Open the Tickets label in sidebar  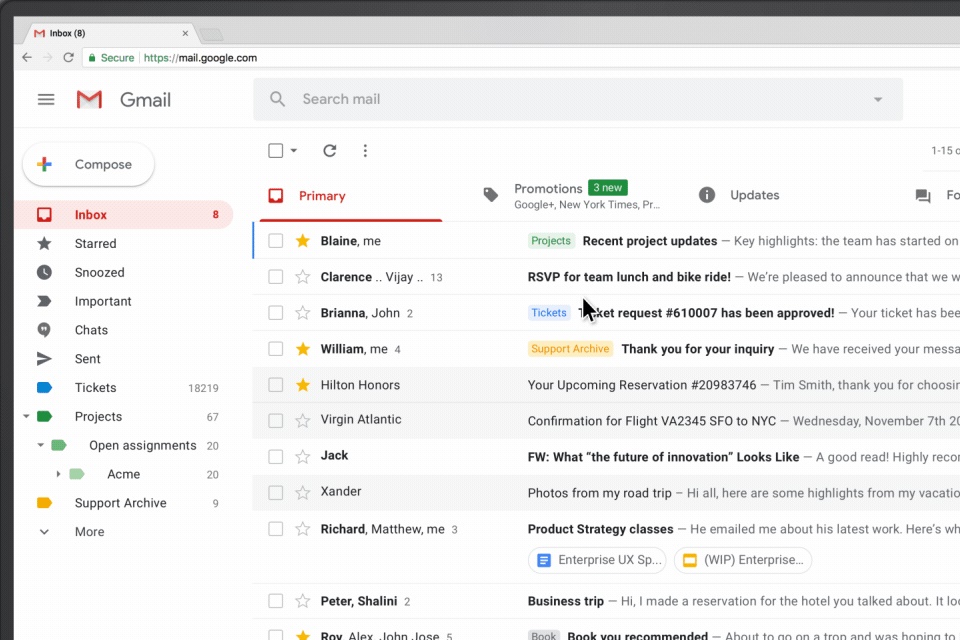tap(96, 387)
